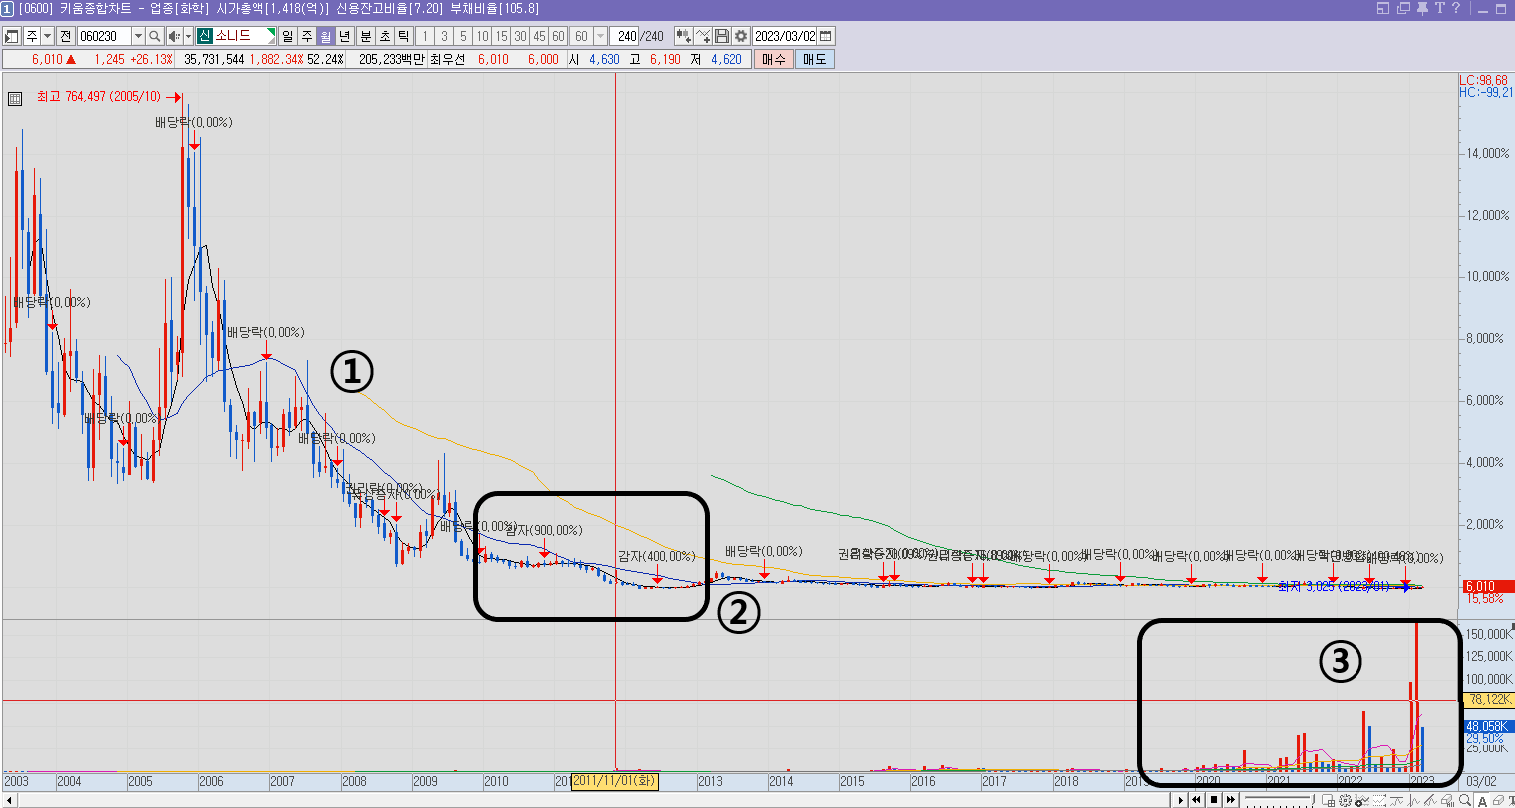The height and width of the screenshot is (808, 1515).
Task: Click the chart layout toggle icon at far left
Action: point(12,36)
